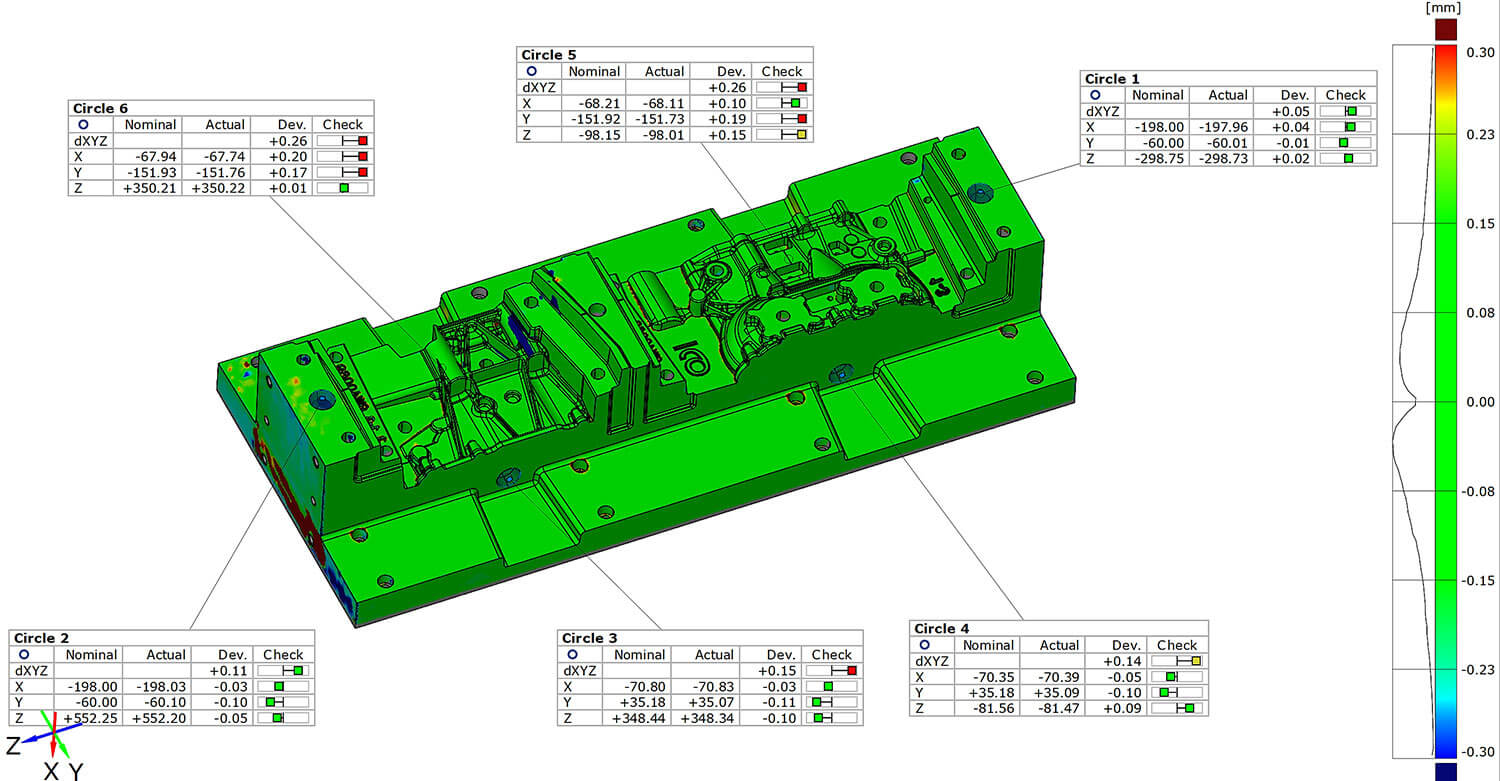Select the Circle 5 label title
Screen dimensions: 1500x781
tap(549, 55)
